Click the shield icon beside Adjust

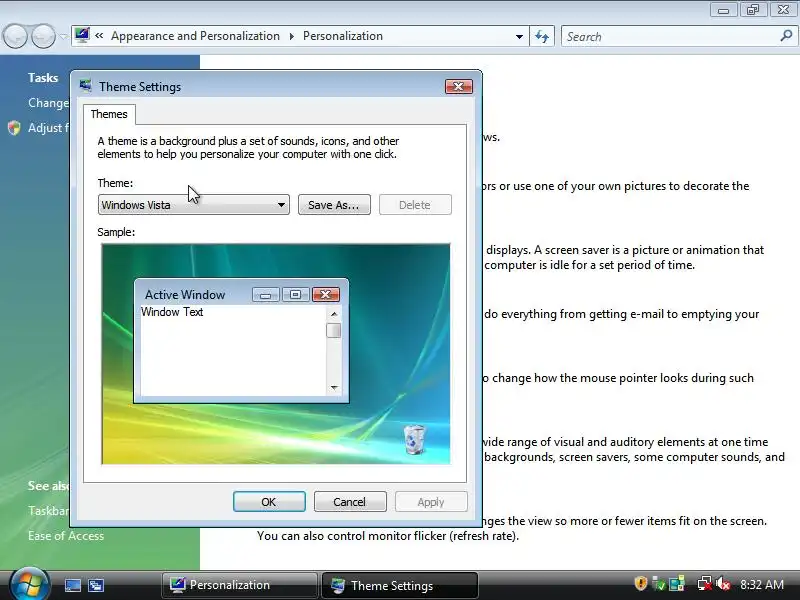tap(14, 128)
